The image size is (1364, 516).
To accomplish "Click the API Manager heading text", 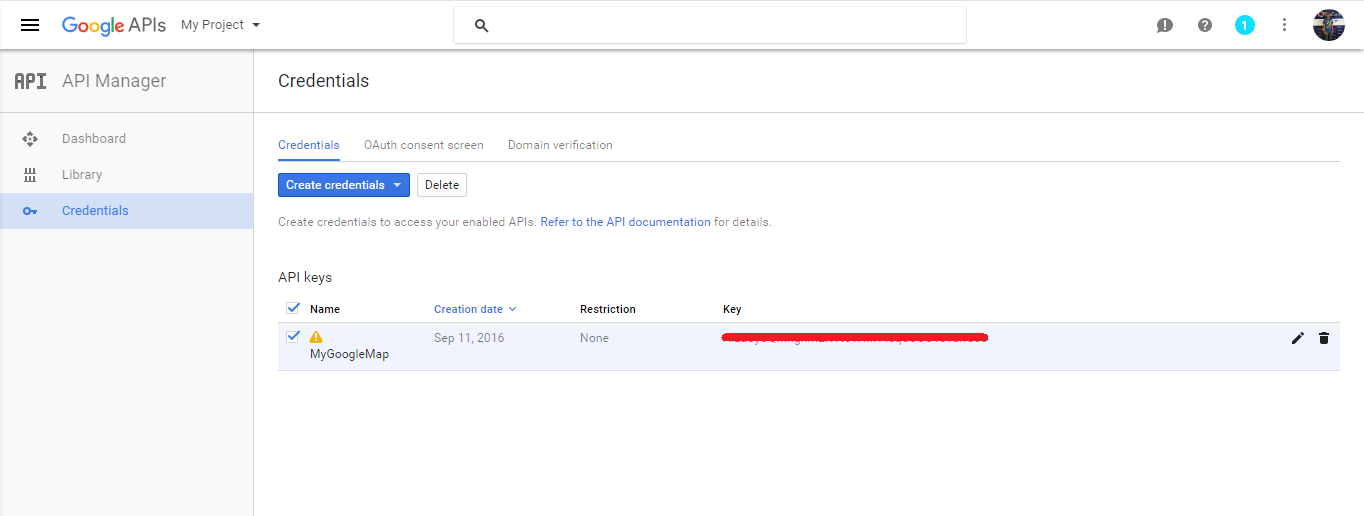I will [114, 81].
